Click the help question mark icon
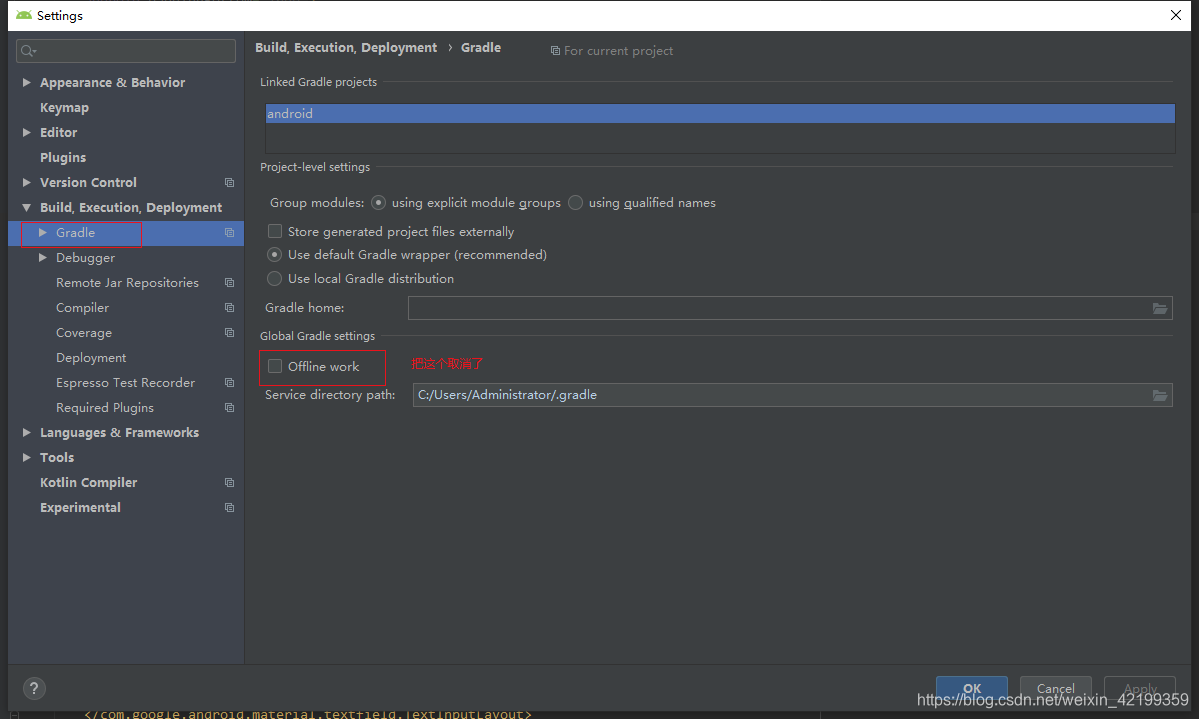This screenshot has height=719, width=1199. click(x=33, y=688)
